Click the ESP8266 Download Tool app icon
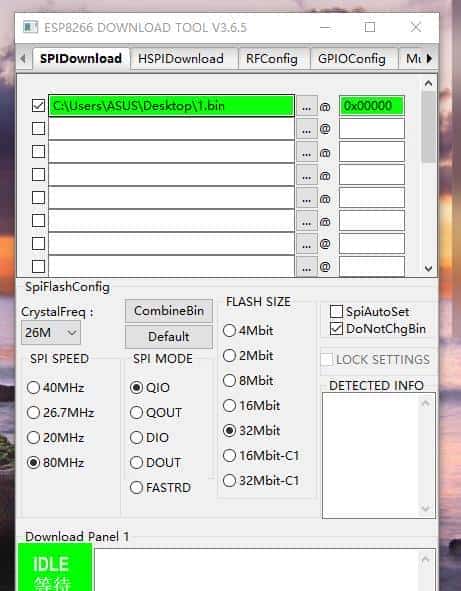461x591 pixels. point(31,27)
